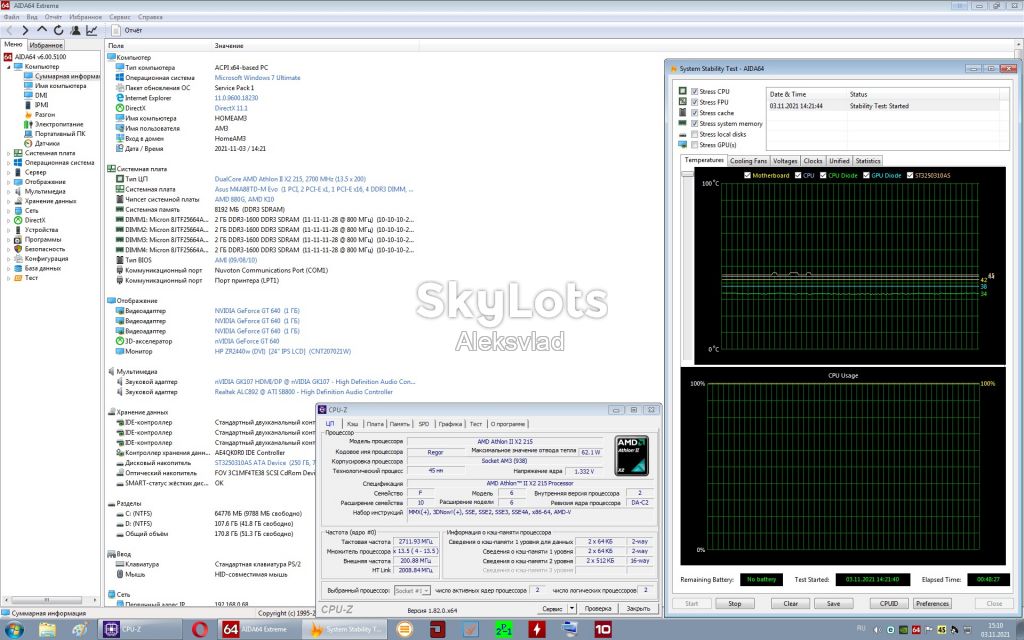This screenshot has height=640, width=1024.
Task: Open CPUID from the Stability Test
Action: (x=889, y=603)
